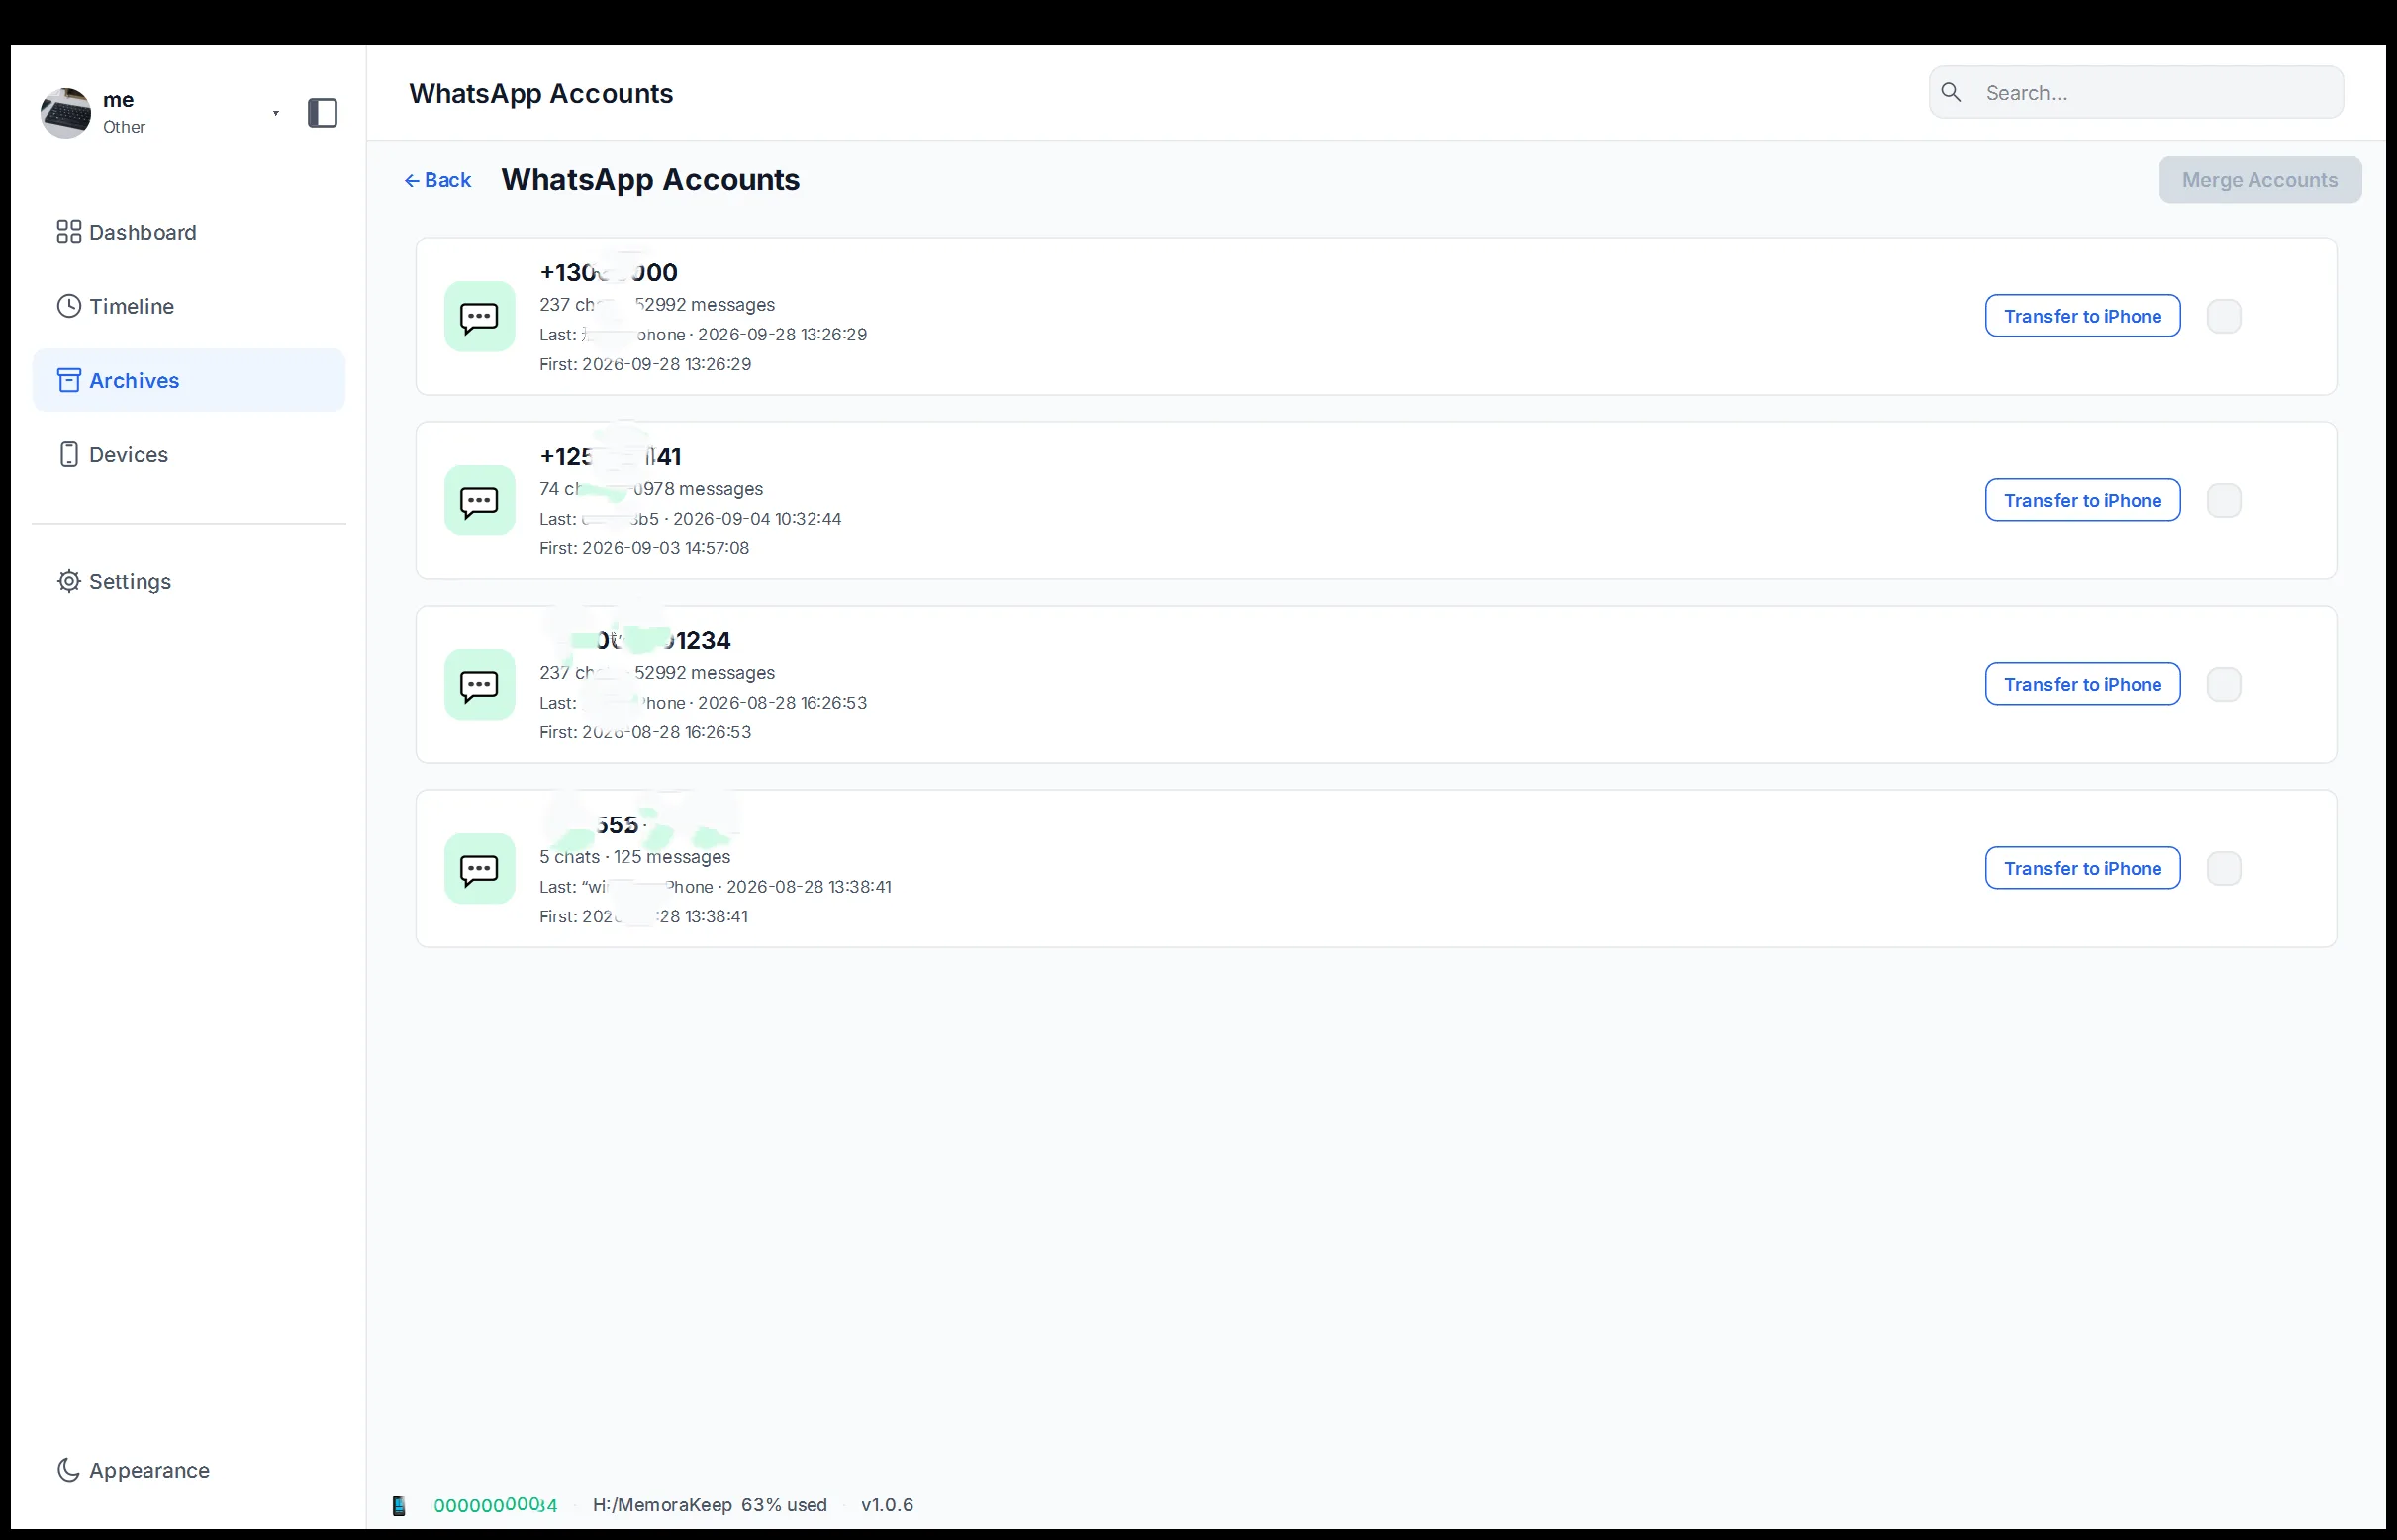Mark the checkbox for the 5-chats account
2397x1540 pixels.
pos(2223,868)
